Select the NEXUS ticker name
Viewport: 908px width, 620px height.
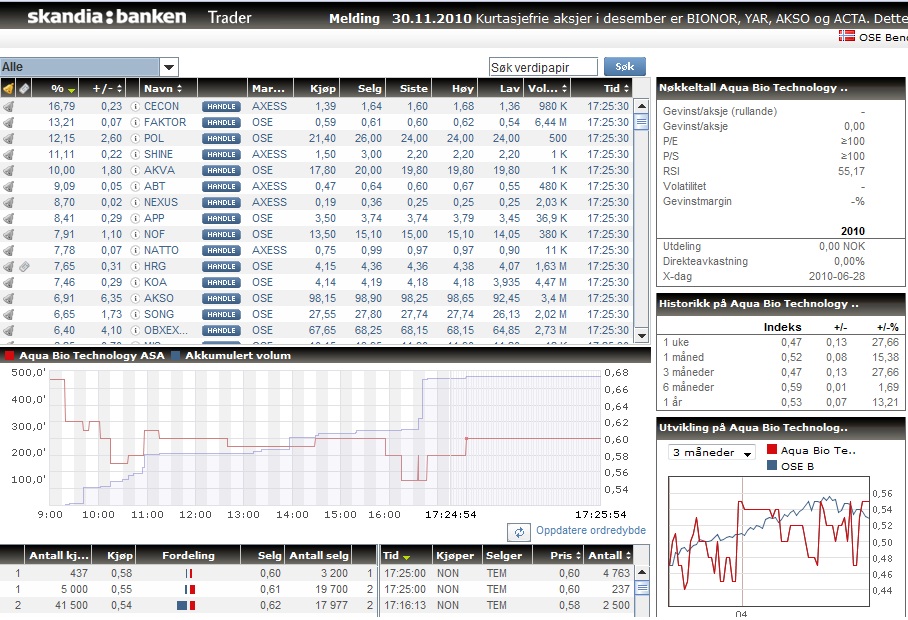[161, 203]
